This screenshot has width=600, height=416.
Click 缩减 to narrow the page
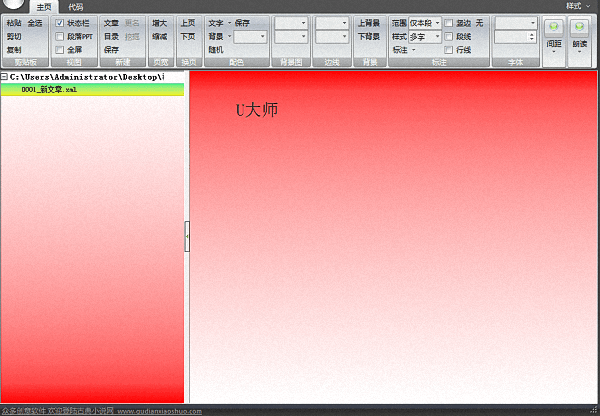[x=160, y=37]
